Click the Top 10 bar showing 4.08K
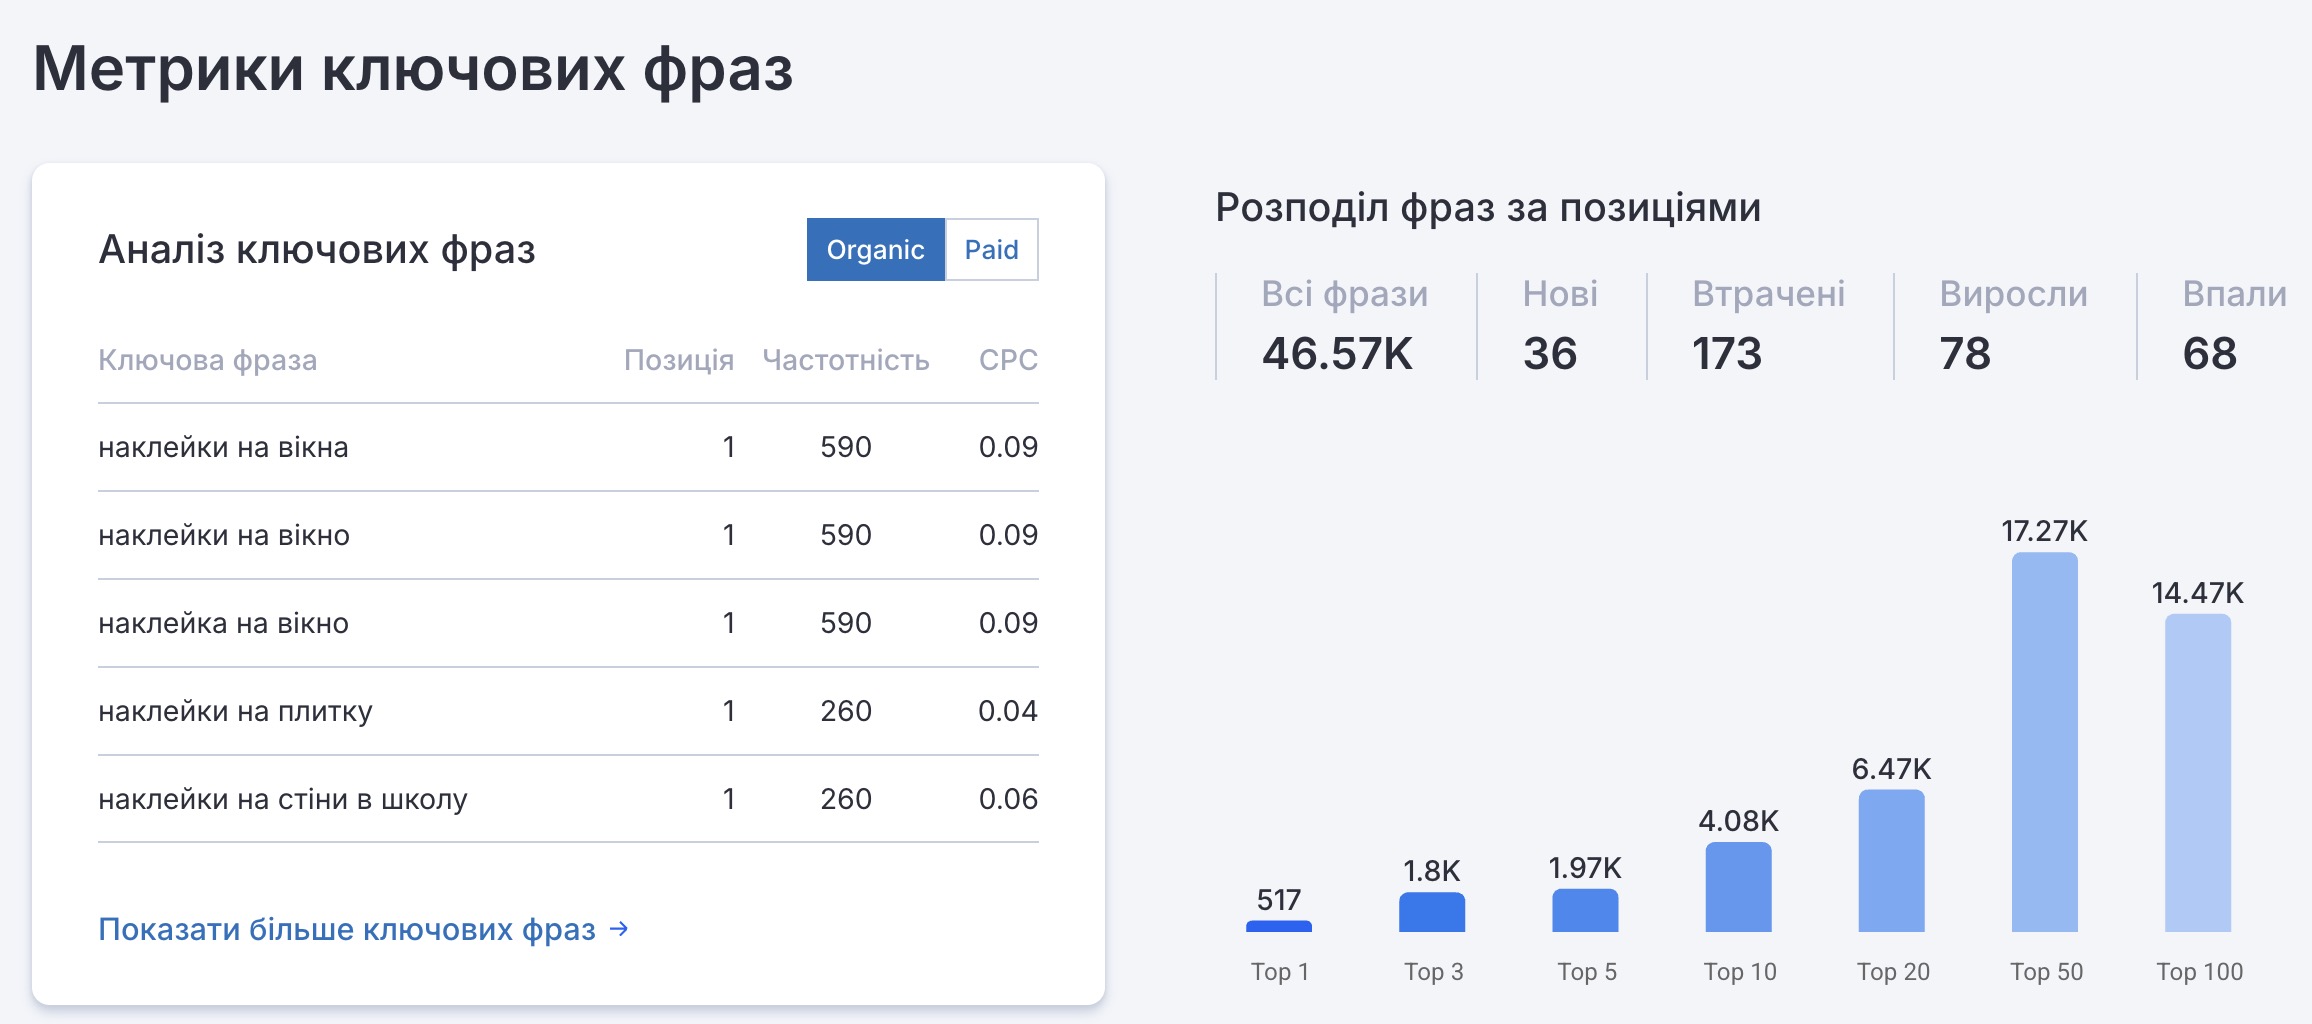 (x=1738, y=887)
